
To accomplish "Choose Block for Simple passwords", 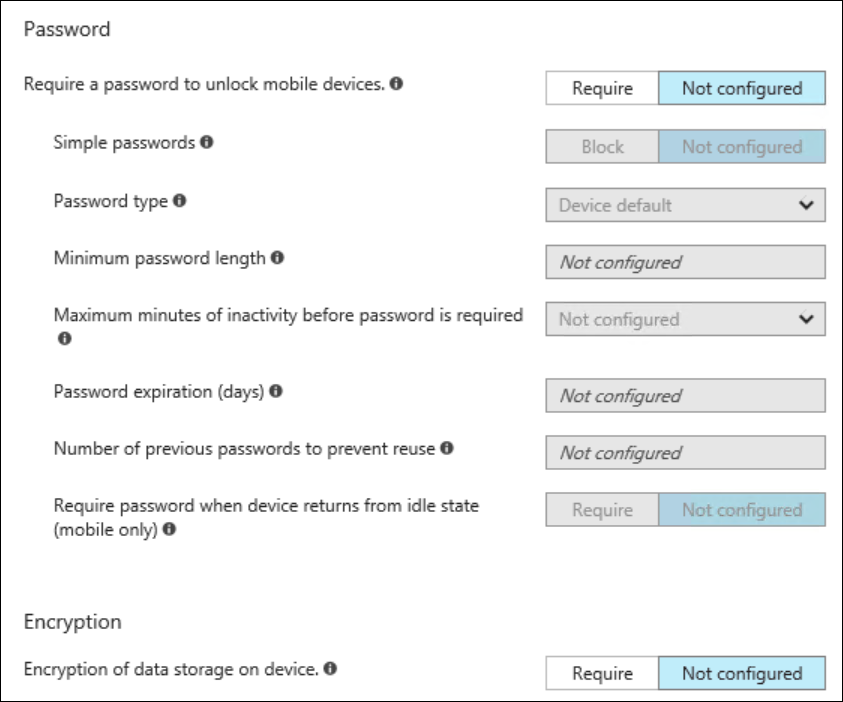I will (602, 146).
